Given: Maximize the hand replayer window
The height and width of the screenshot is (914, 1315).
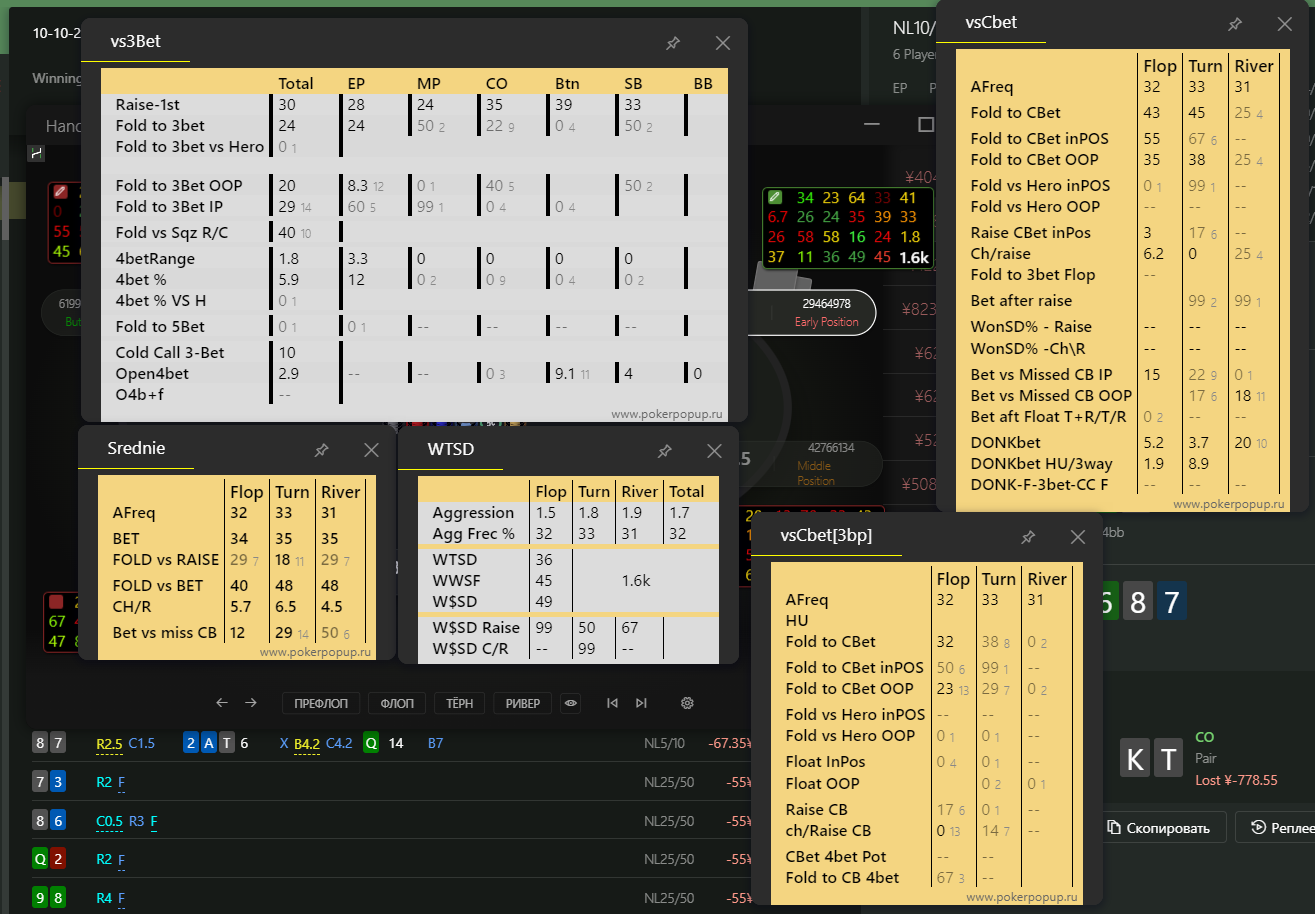Looking at the screenshot, I should click(x=926, y=124).
